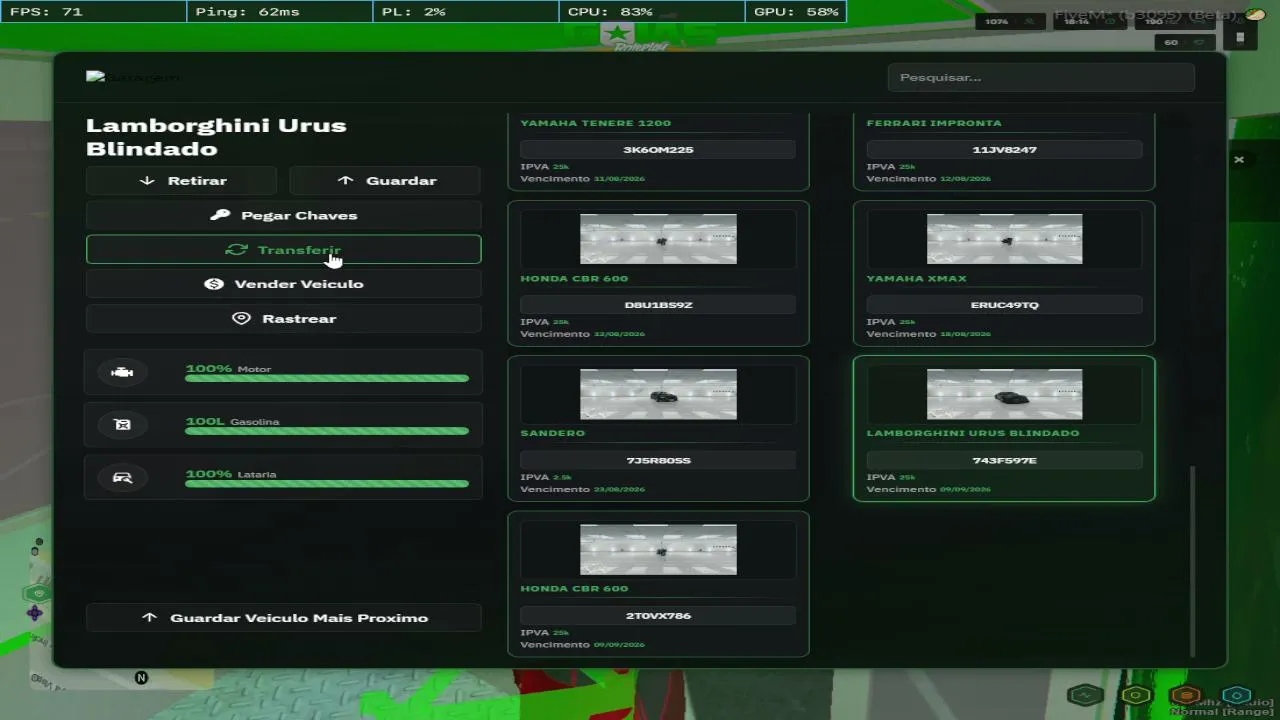Viewport: 1280px width, 720px height.
Task: Click the engine icon beside Motor
Action: (x=122, y=372)
